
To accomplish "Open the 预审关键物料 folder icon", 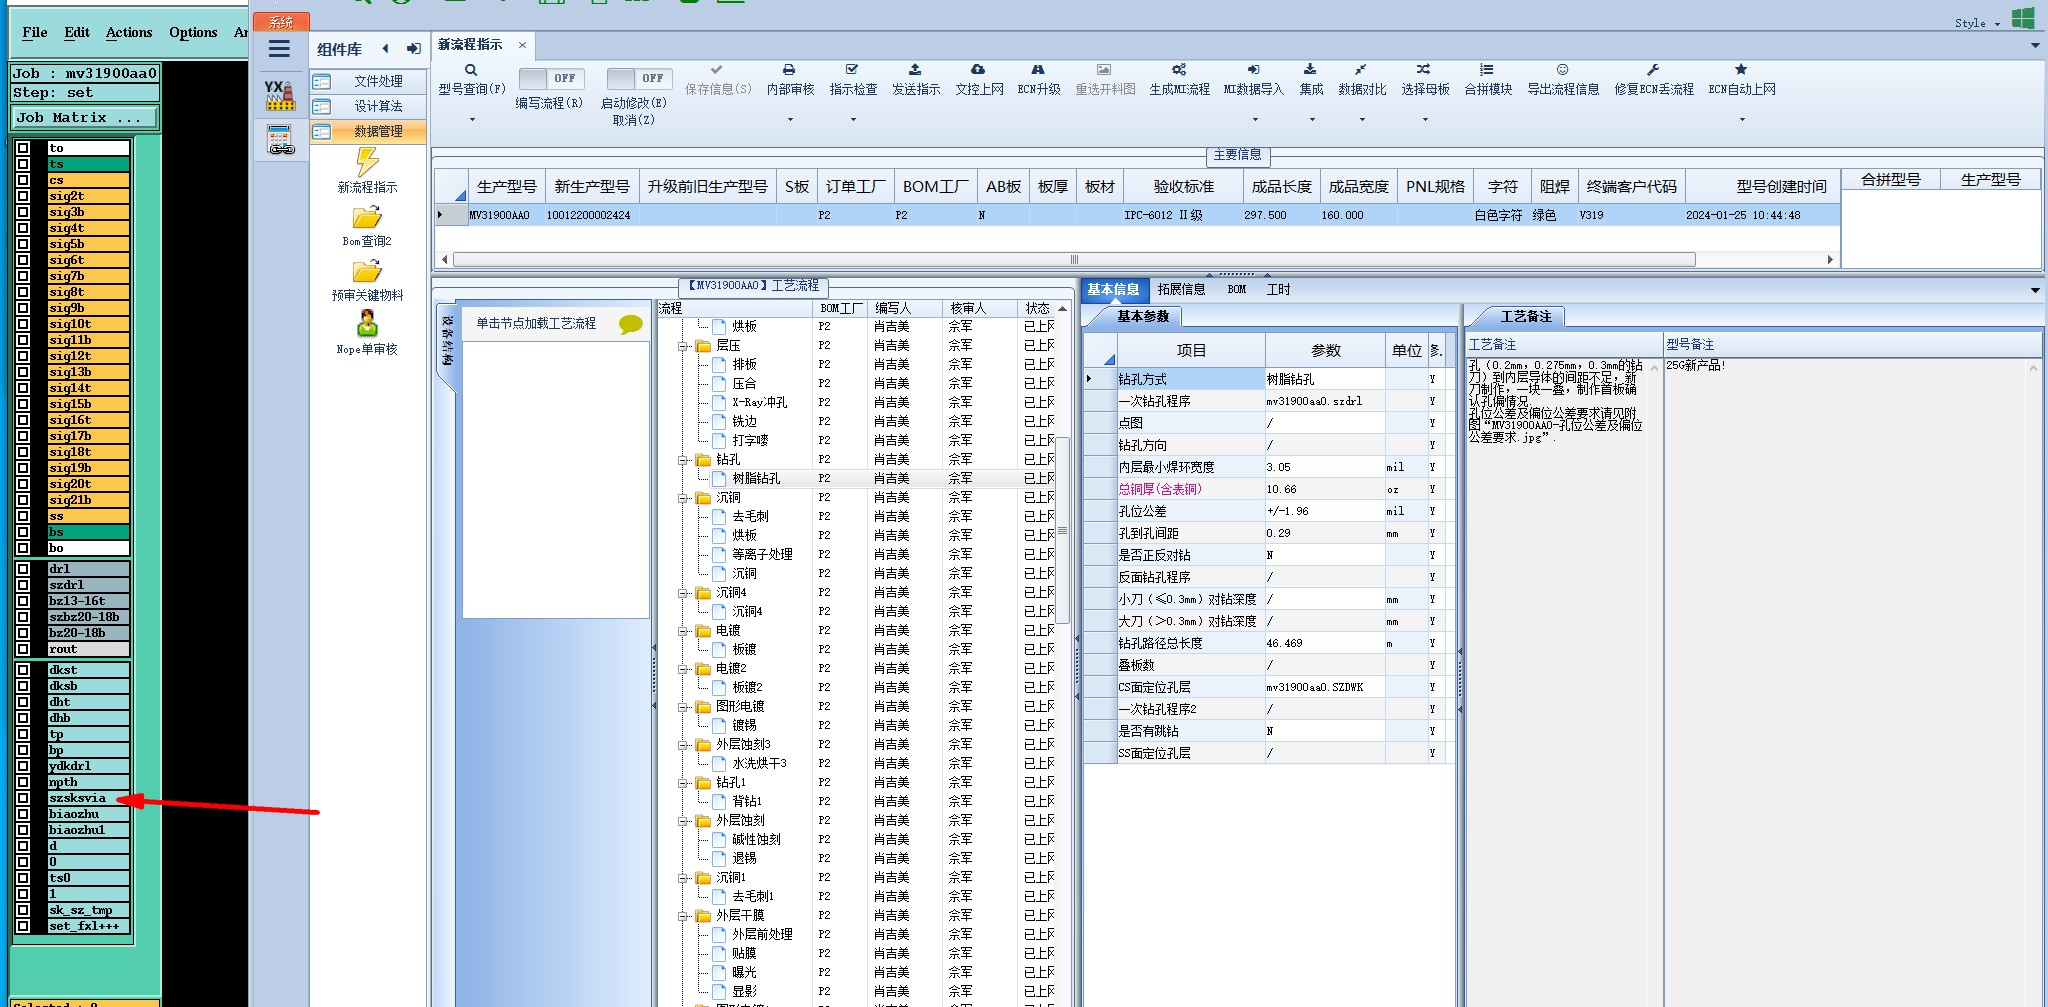I will tap(367, 272).
